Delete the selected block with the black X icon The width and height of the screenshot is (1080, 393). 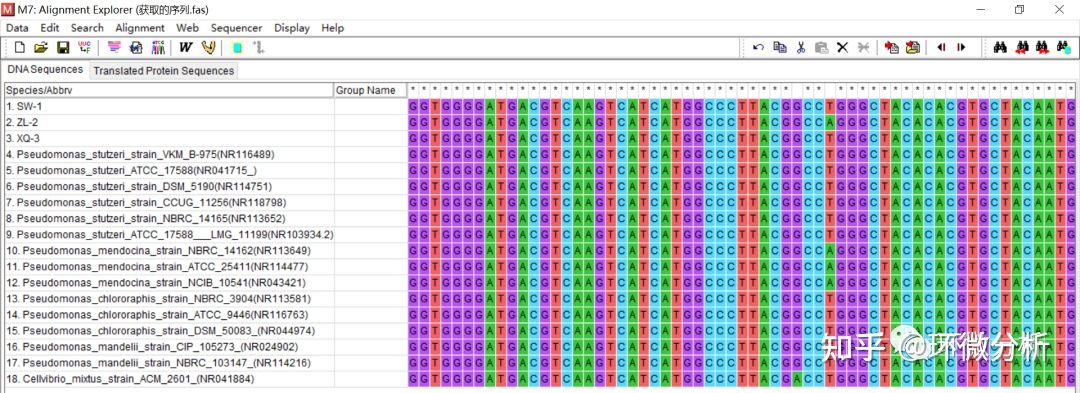pyautogui.click(x=842, y=47)
